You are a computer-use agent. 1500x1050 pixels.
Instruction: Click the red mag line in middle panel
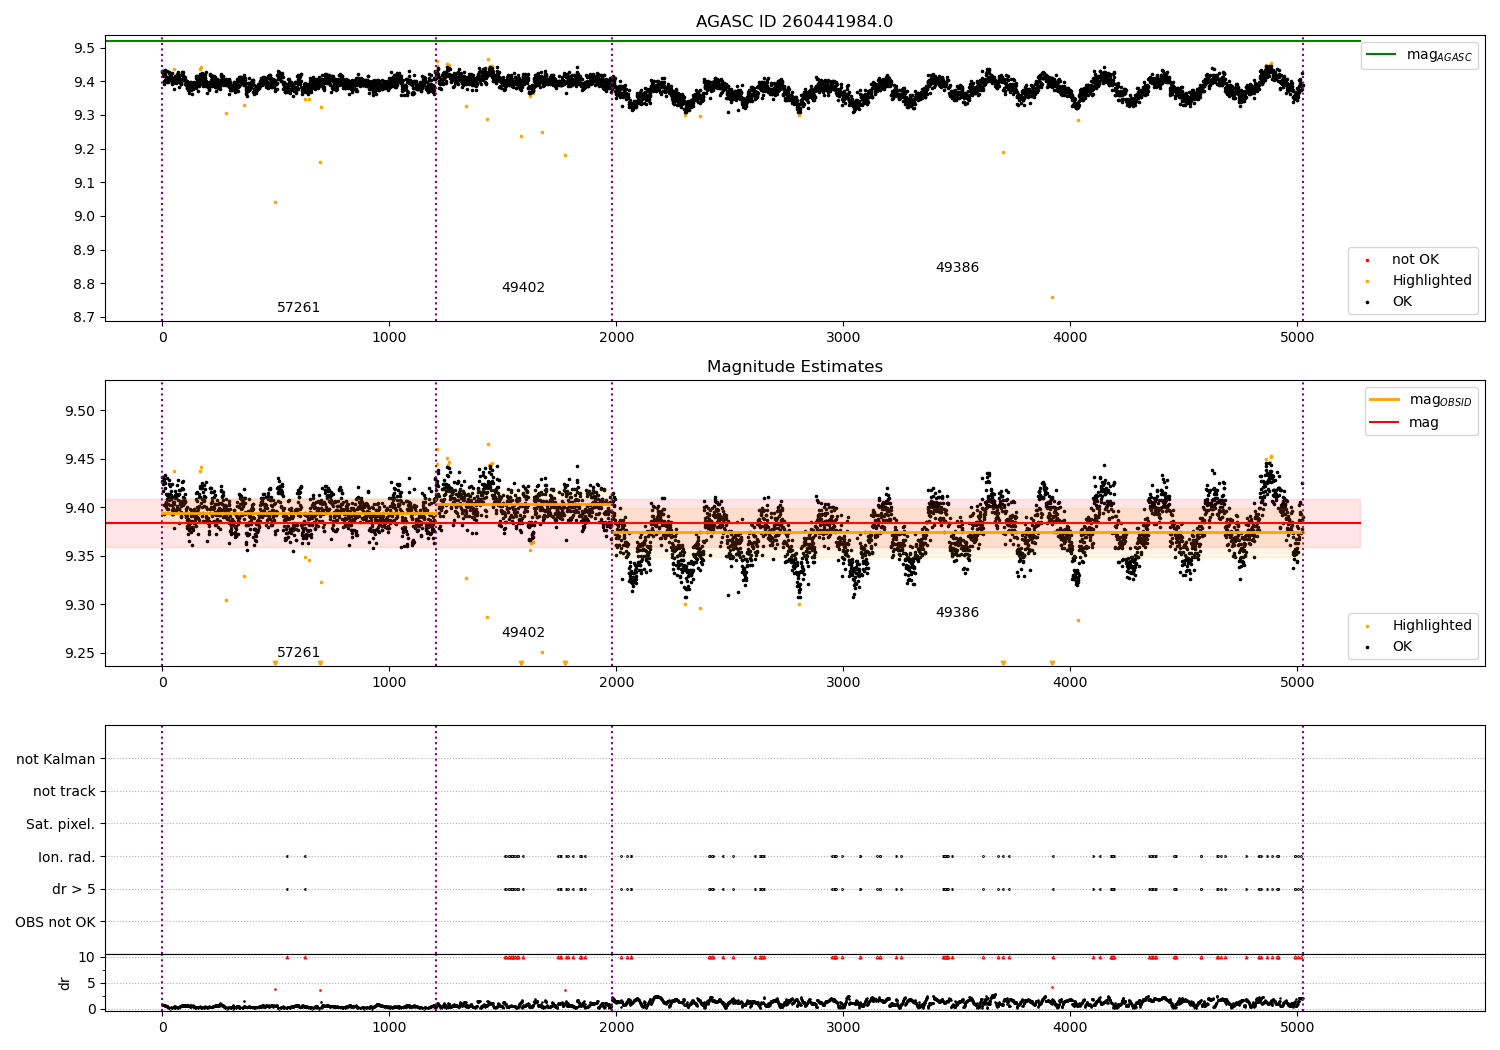pos(732,523)
